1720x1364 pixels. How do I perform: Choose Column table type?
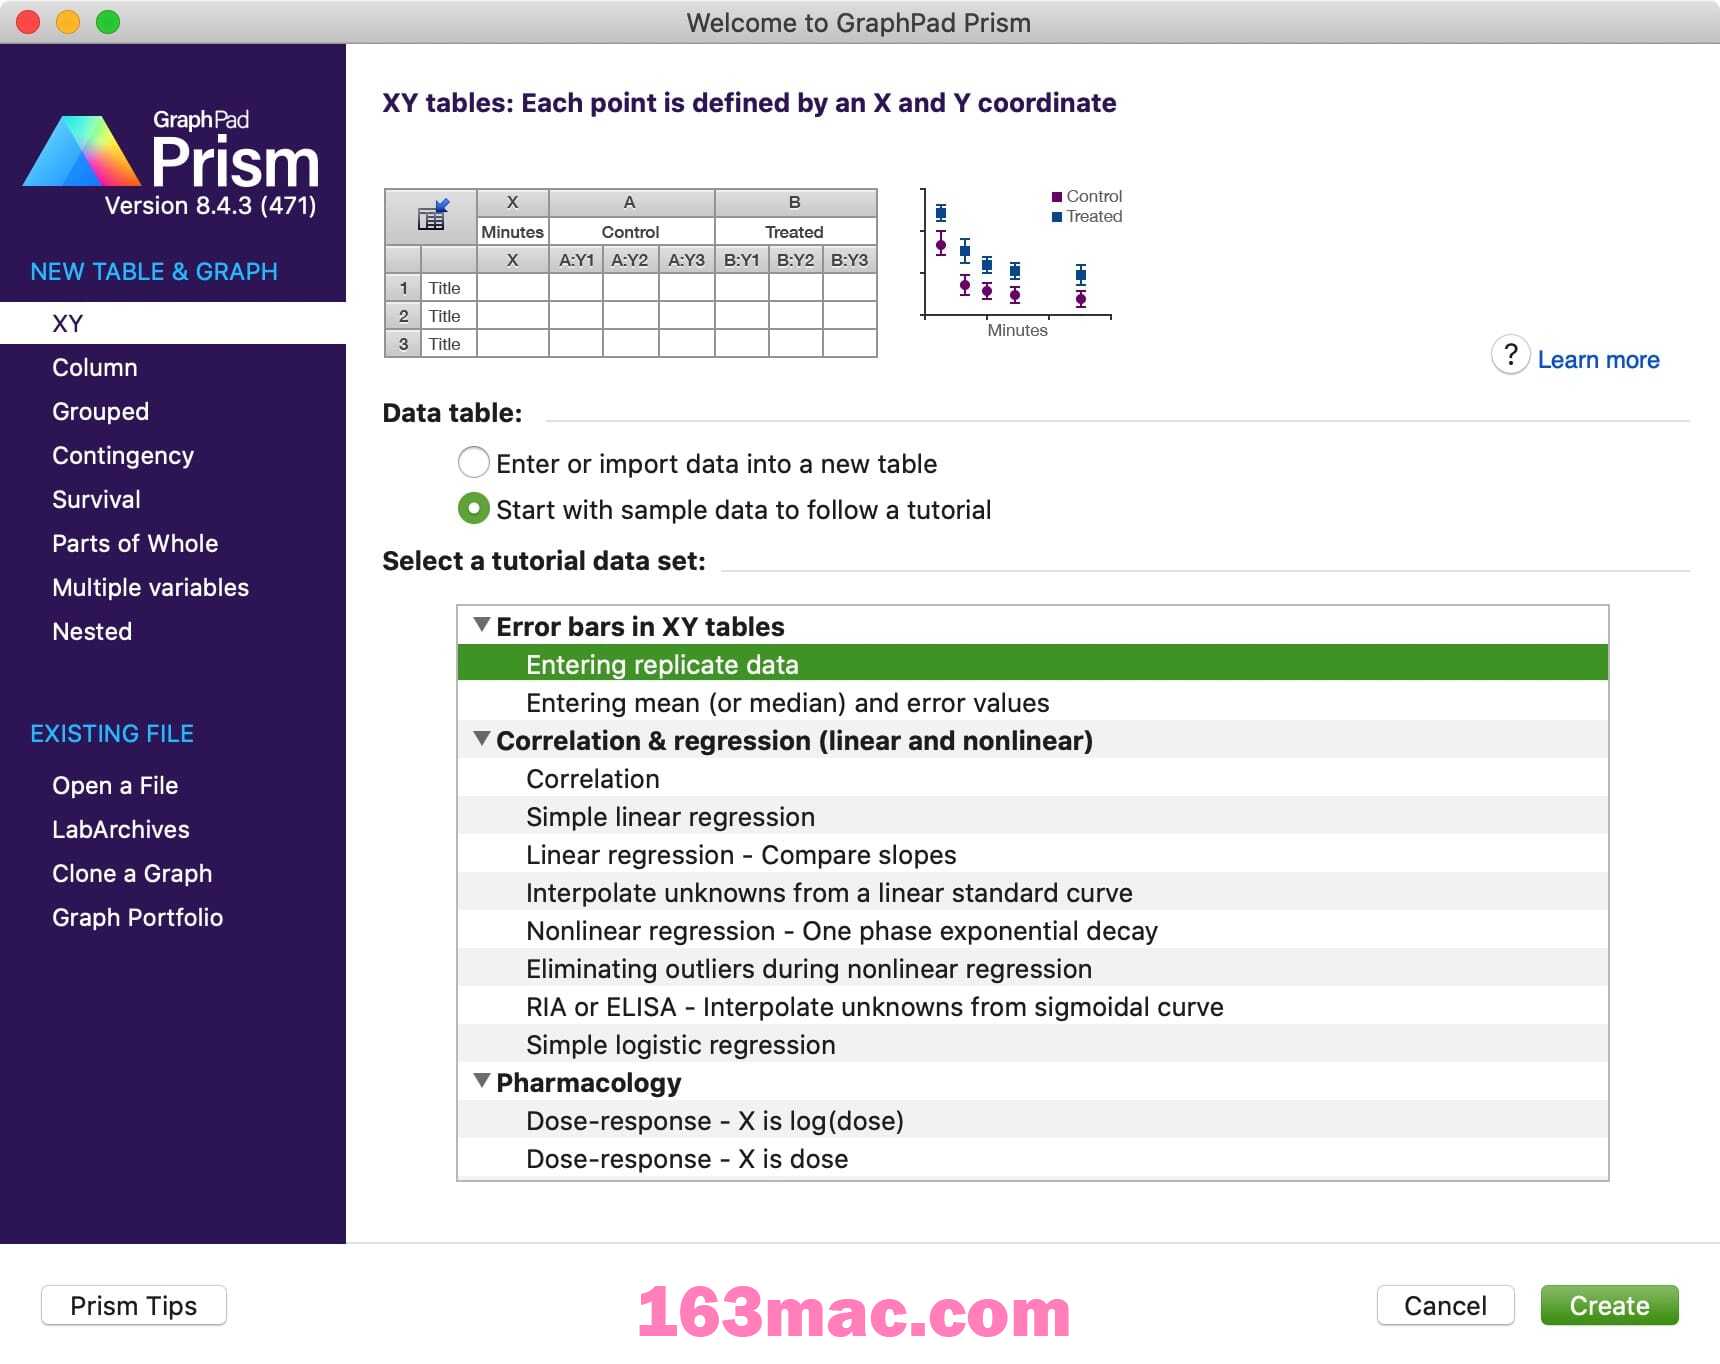click(x=95, y=367)
